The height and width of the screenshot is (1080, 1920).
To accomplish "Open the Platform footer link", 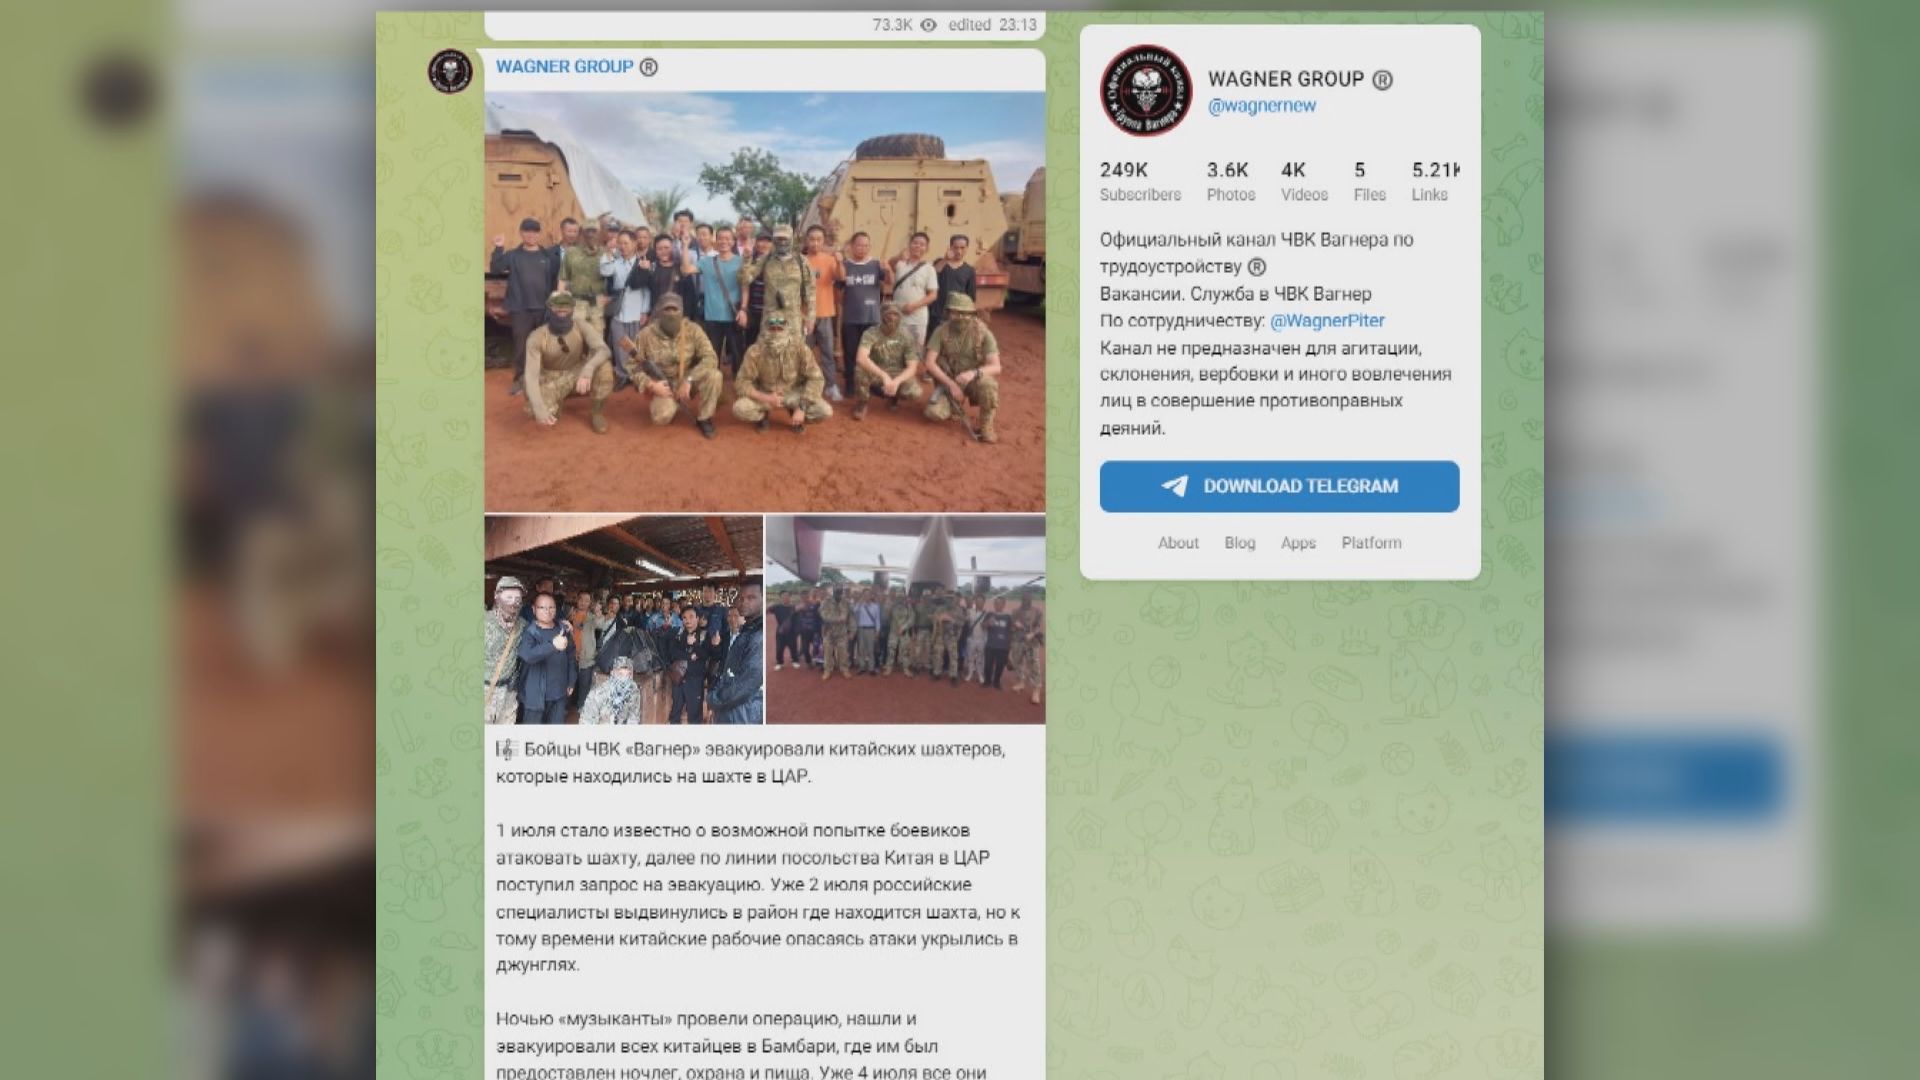I will pos(1371,543).
